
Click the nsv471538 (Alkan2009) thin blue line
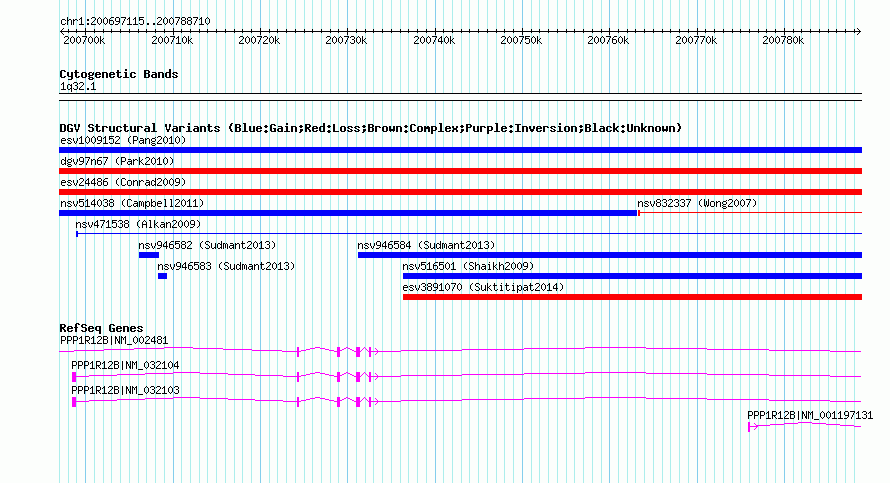(x=469, y=234)
